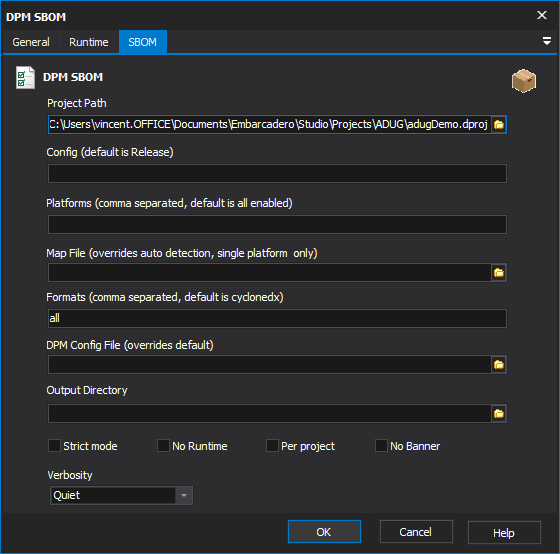This screenshot has width=560, height=554.
Task: Browse for the Project Path file
Action: point(499,125)
